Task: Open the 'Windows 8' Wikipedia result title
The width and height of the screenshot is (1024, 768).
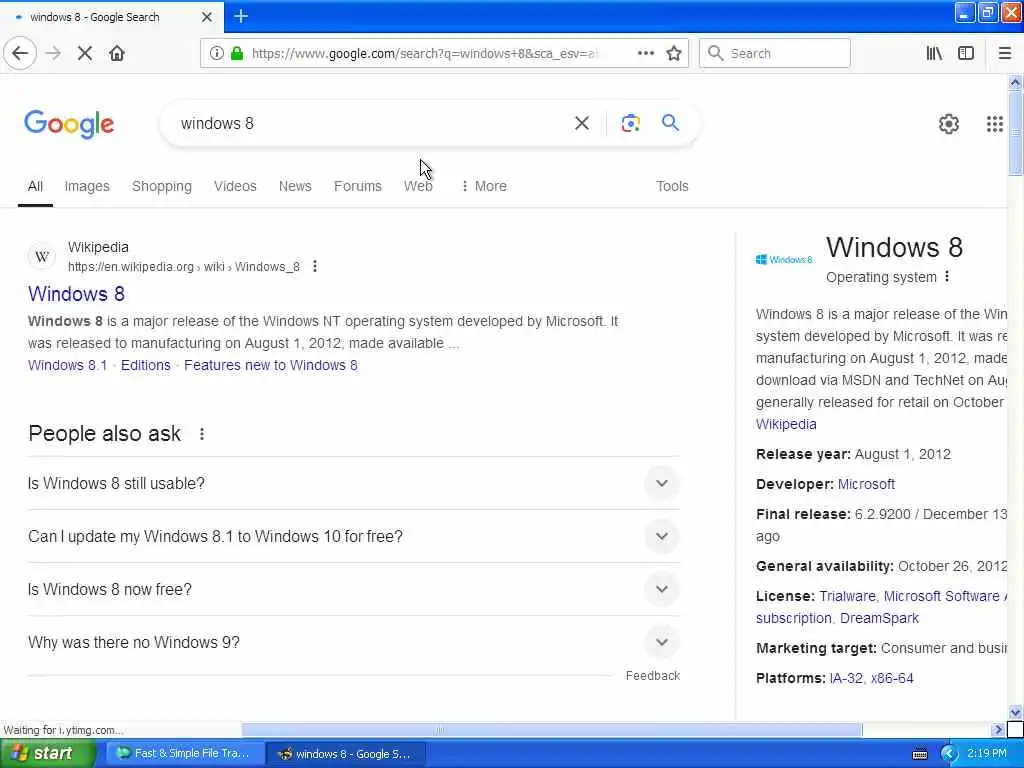Action: [76, 294]
